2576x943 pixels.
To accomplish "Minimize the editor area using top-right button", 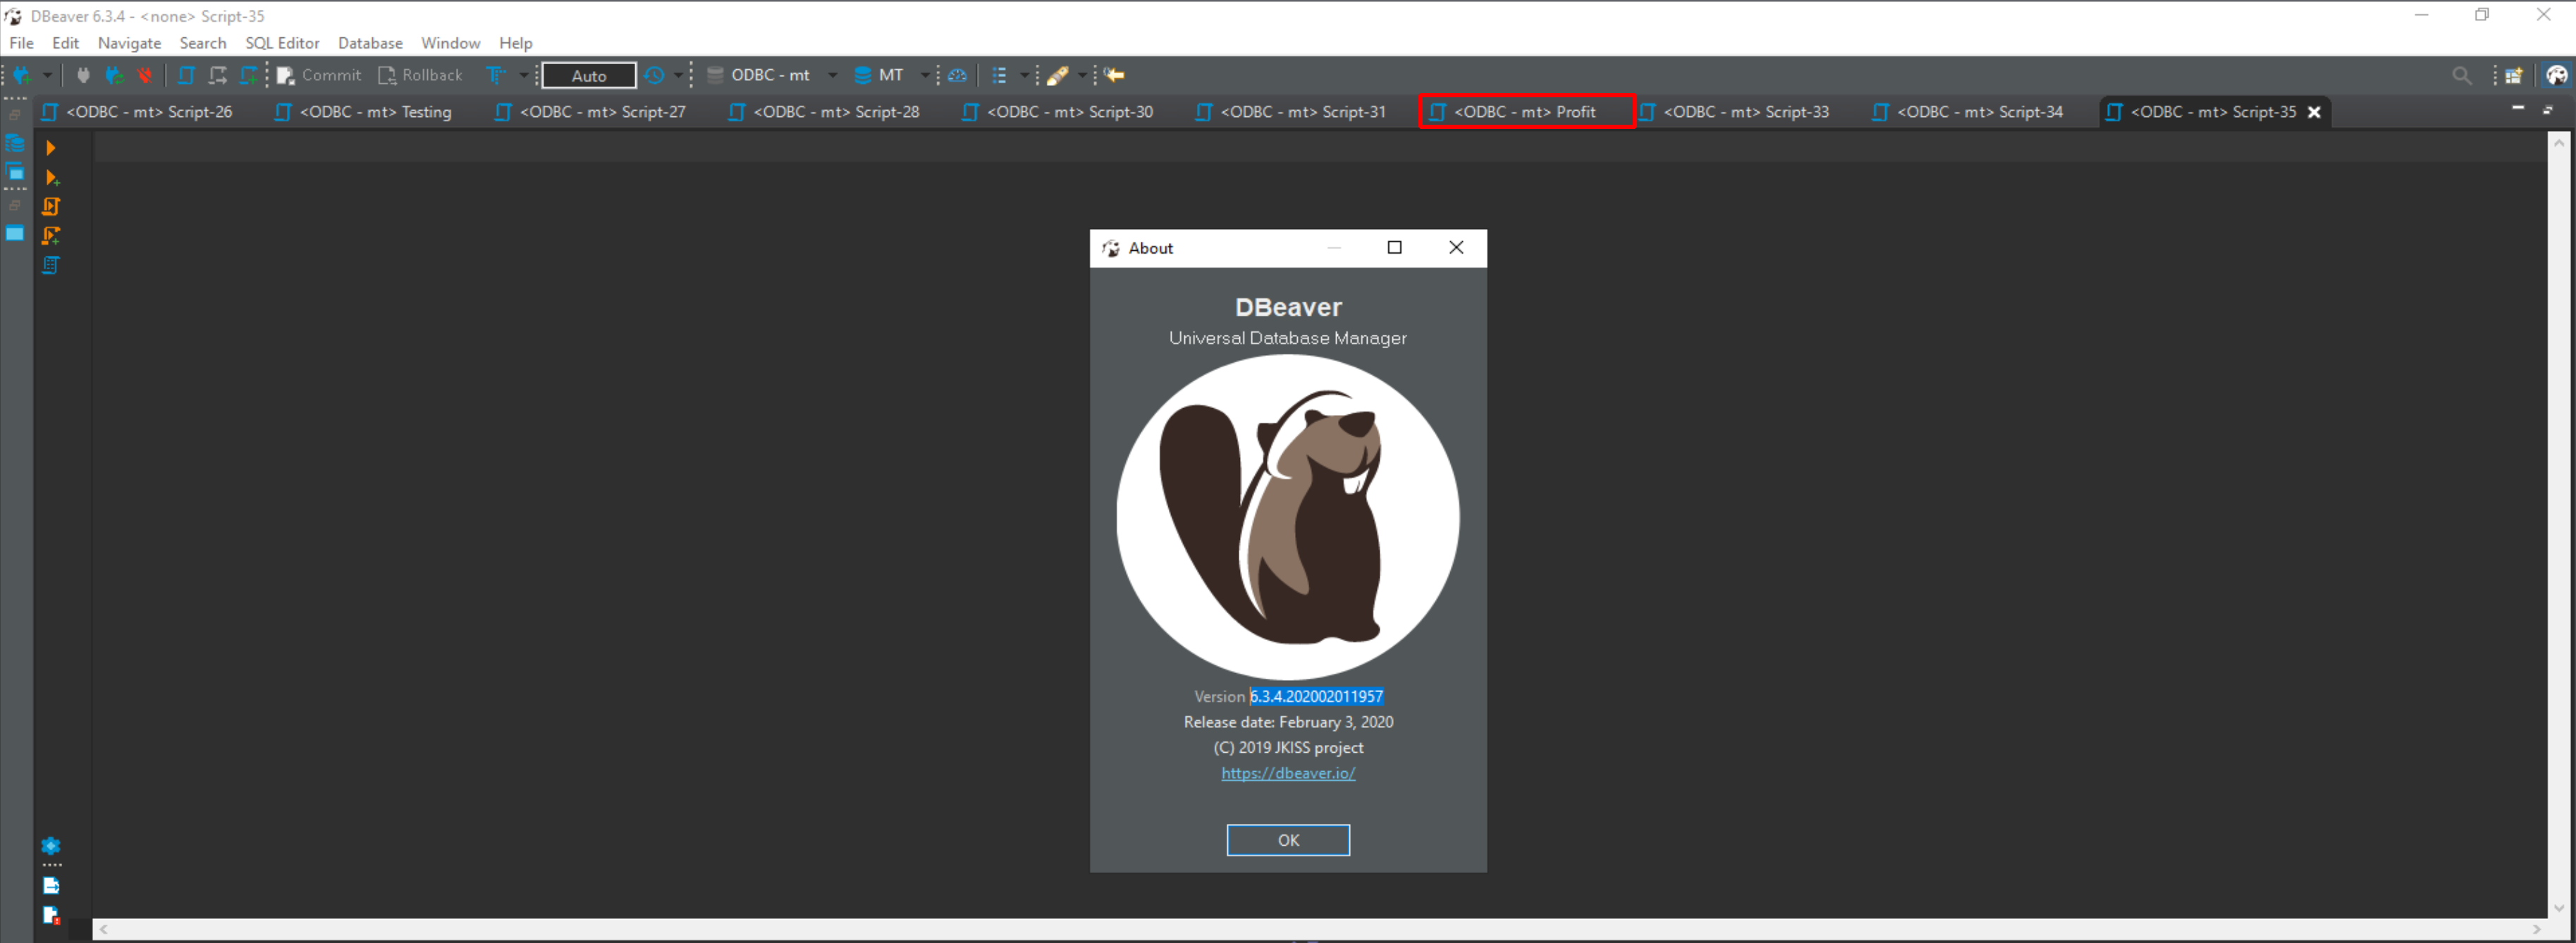I will click(x=2517, y=108).
